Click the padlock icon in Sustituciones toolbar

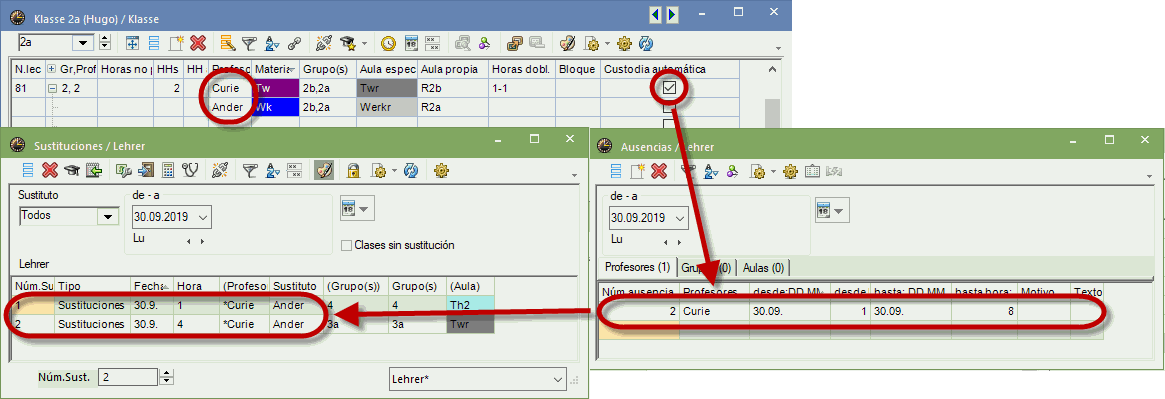354,170
